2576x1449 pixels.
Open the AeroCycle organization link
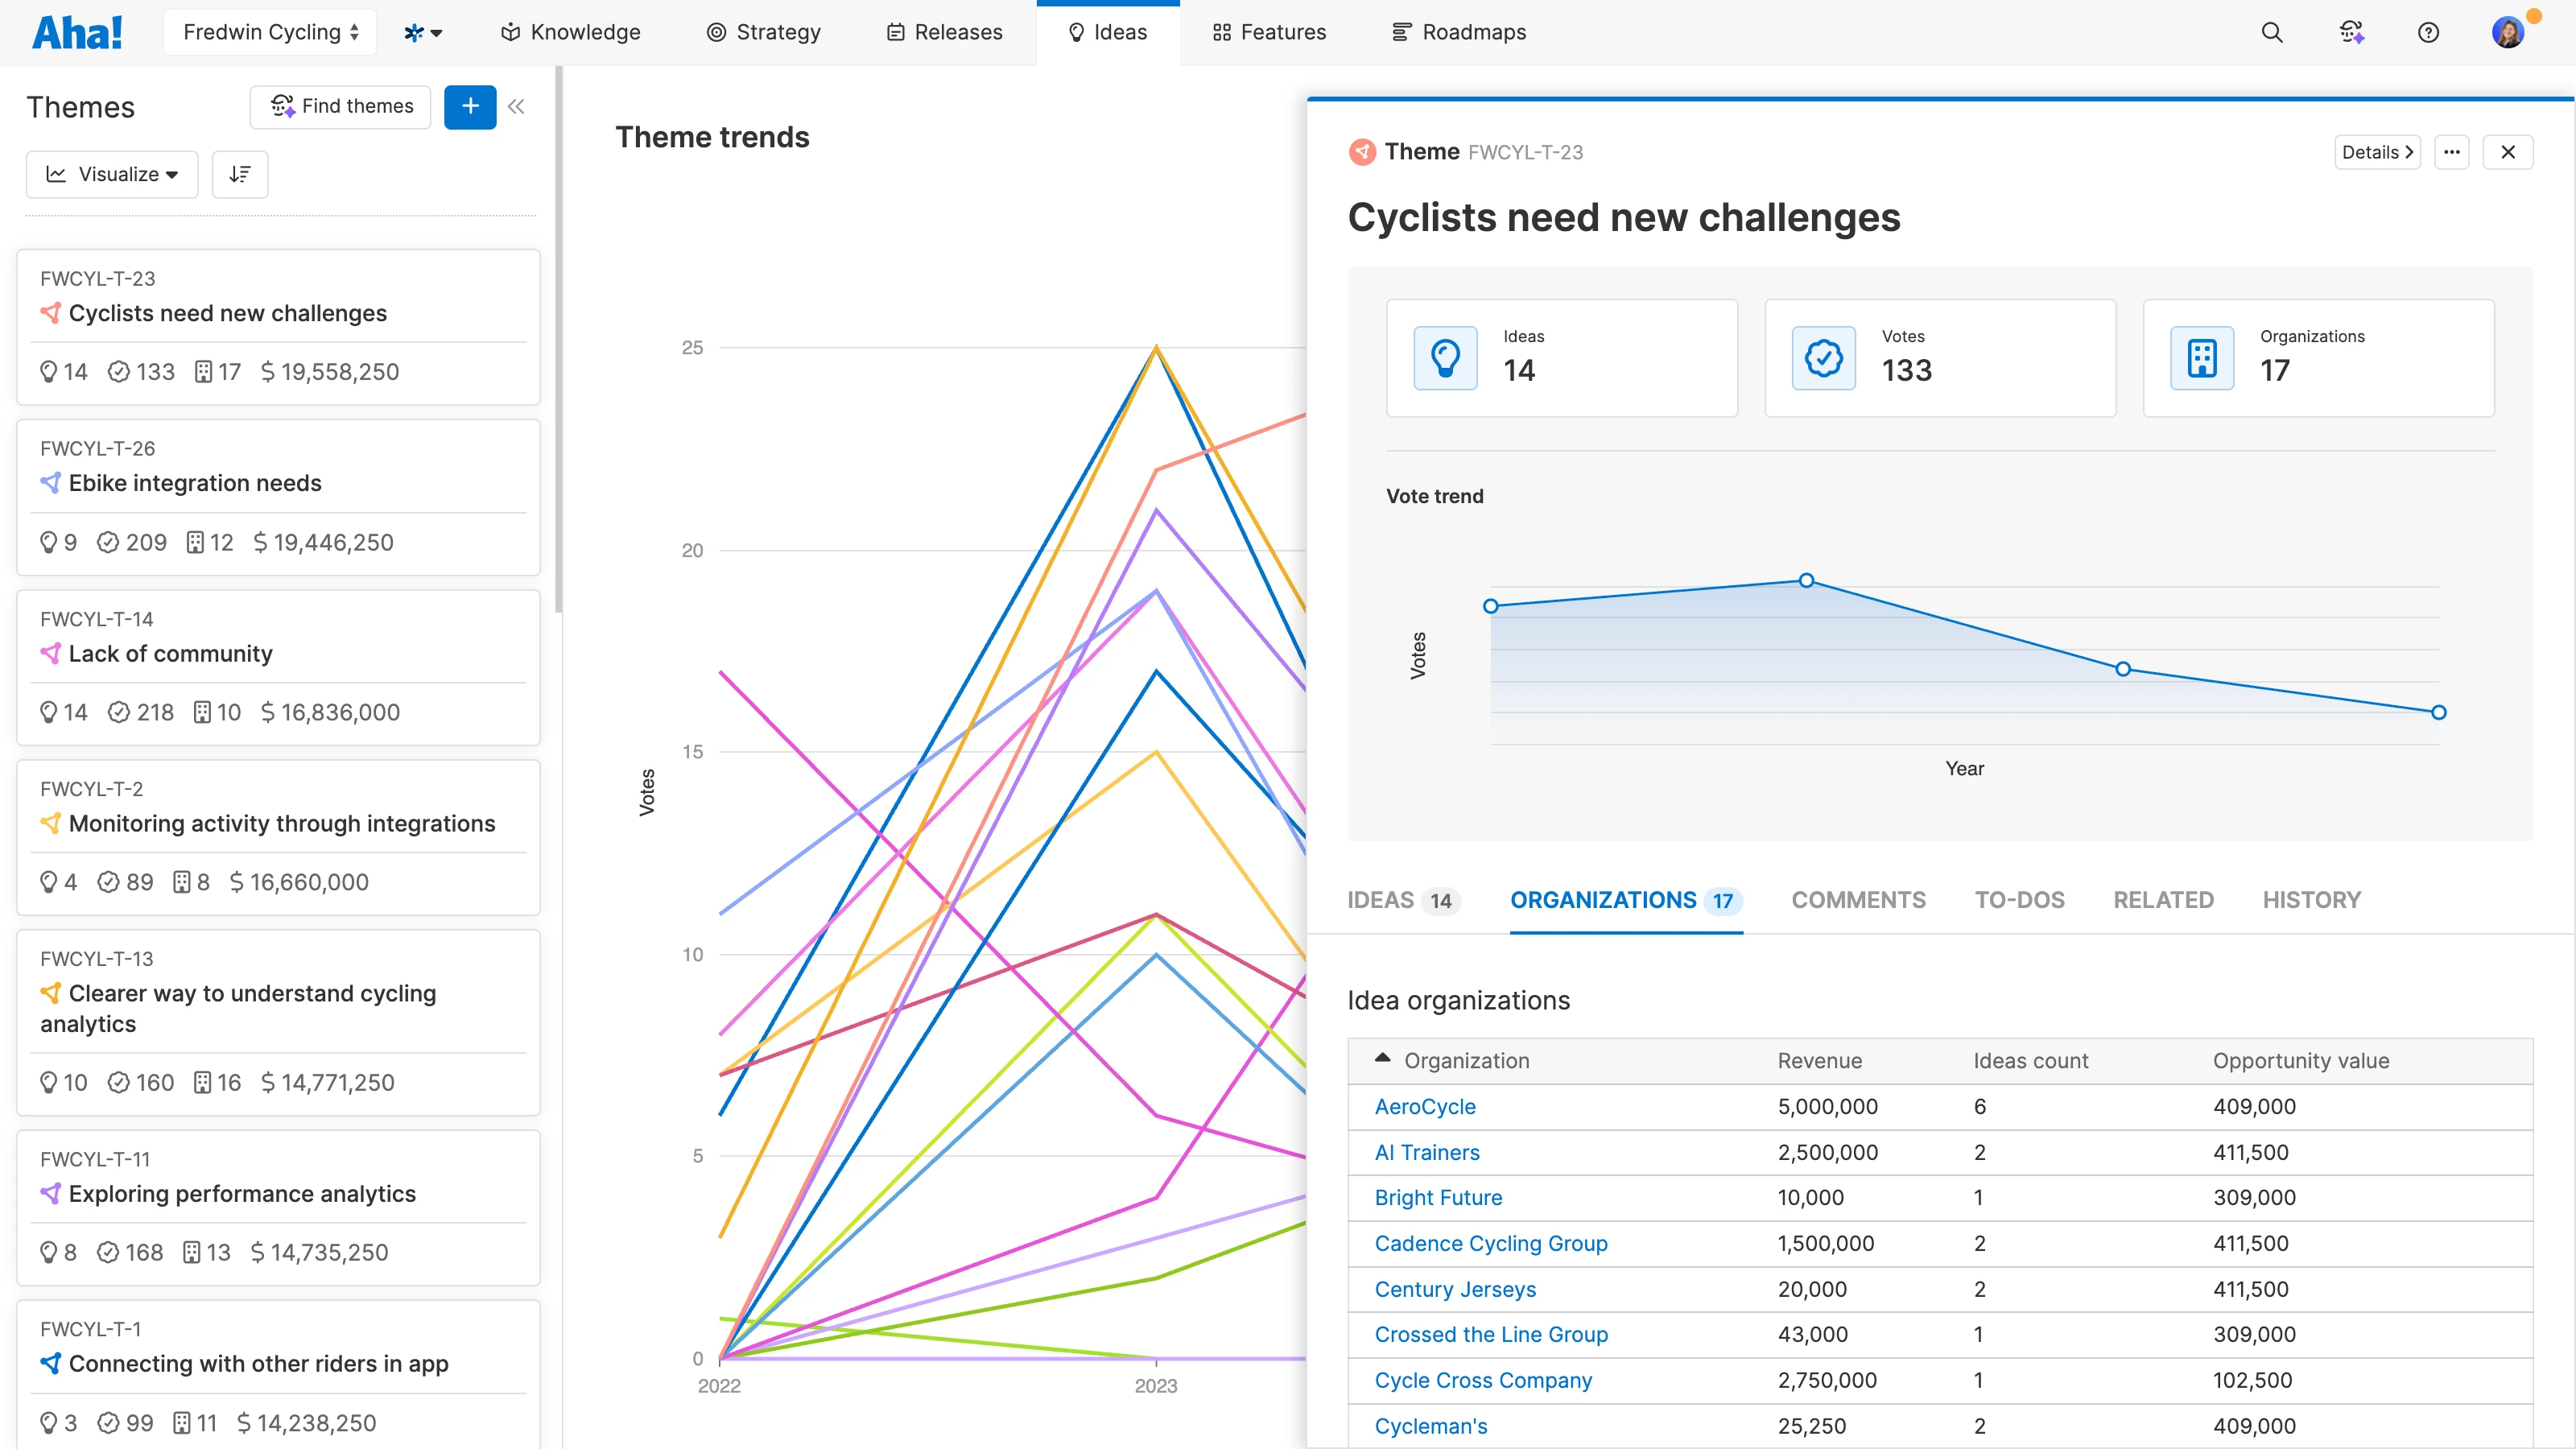click(1424, 1106)
